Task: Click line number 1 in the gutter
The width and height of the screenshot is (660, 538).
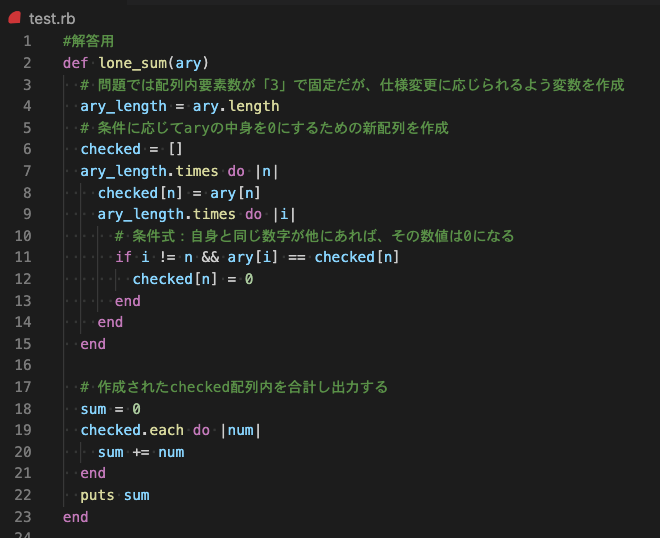Action: pyautogui.click(x=27, y=41)
